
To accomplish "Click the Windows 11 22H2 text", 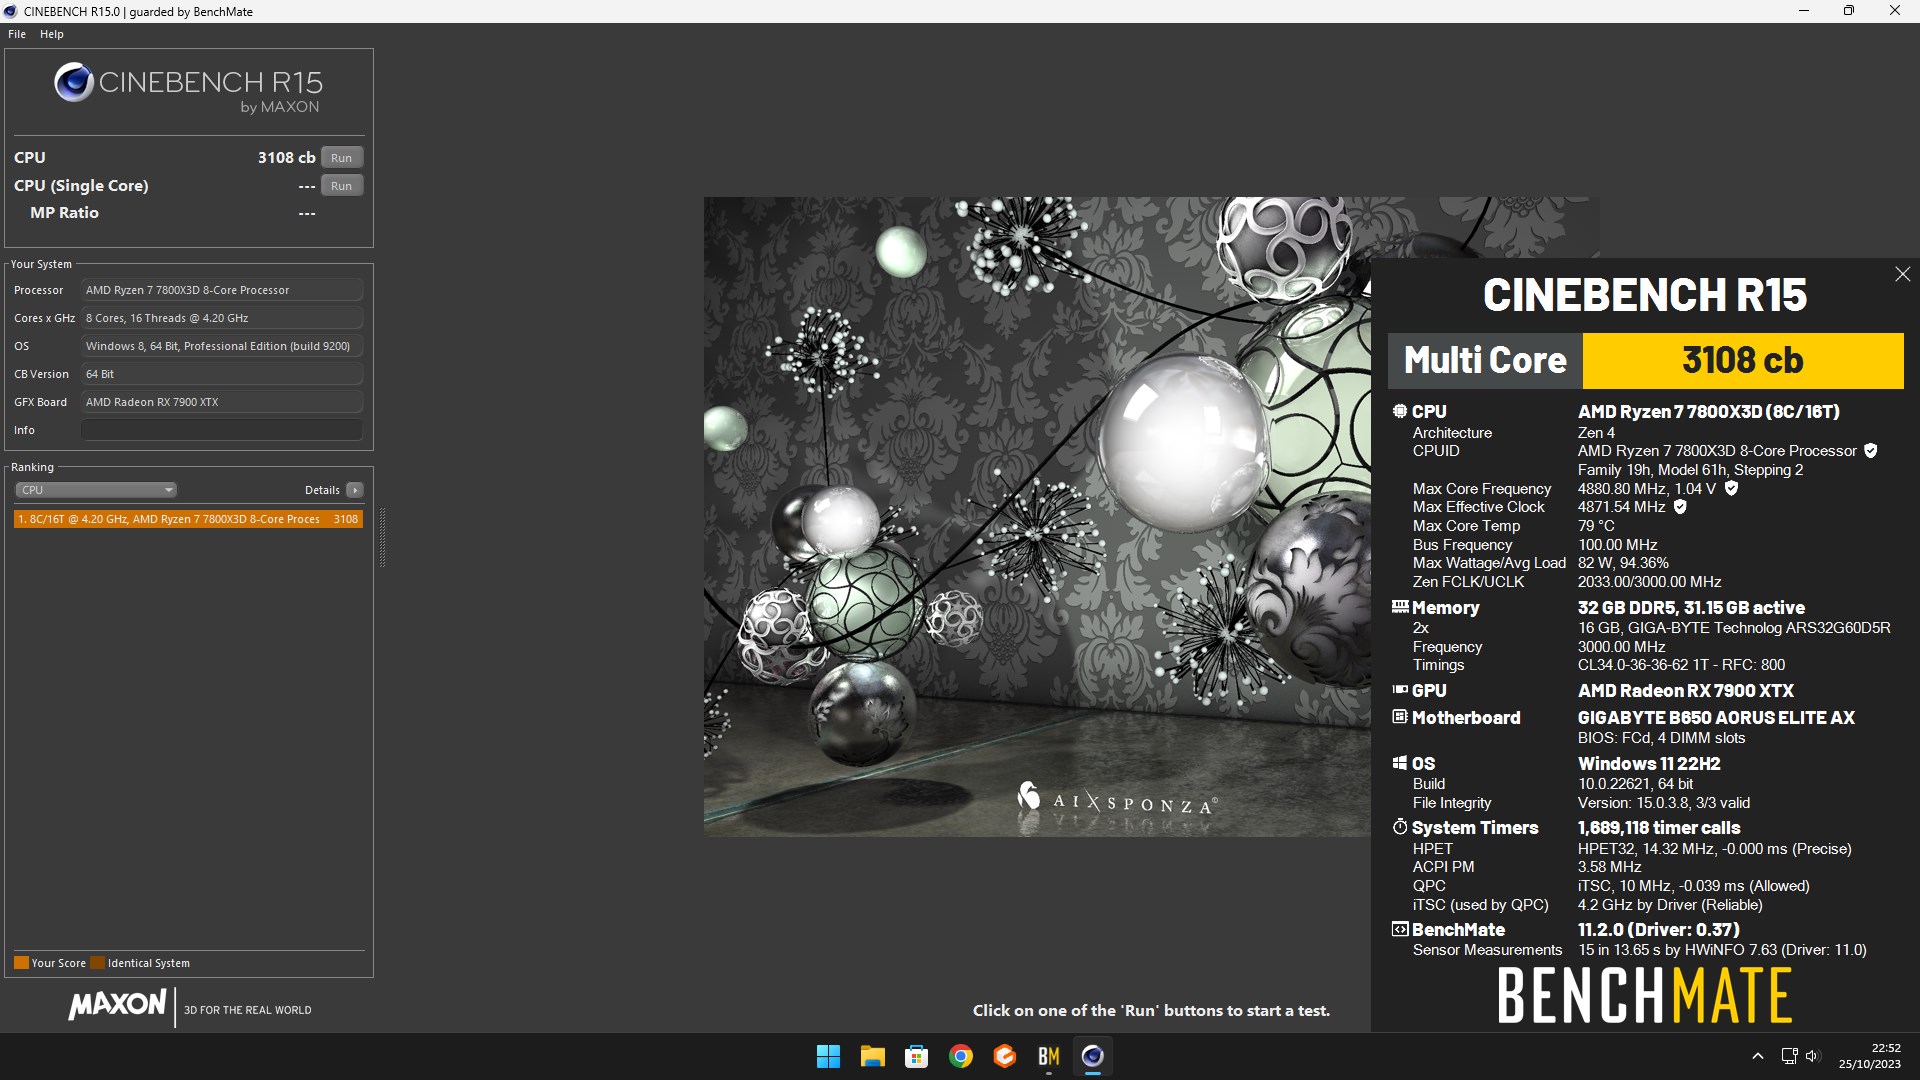I will click(1649, 763).
